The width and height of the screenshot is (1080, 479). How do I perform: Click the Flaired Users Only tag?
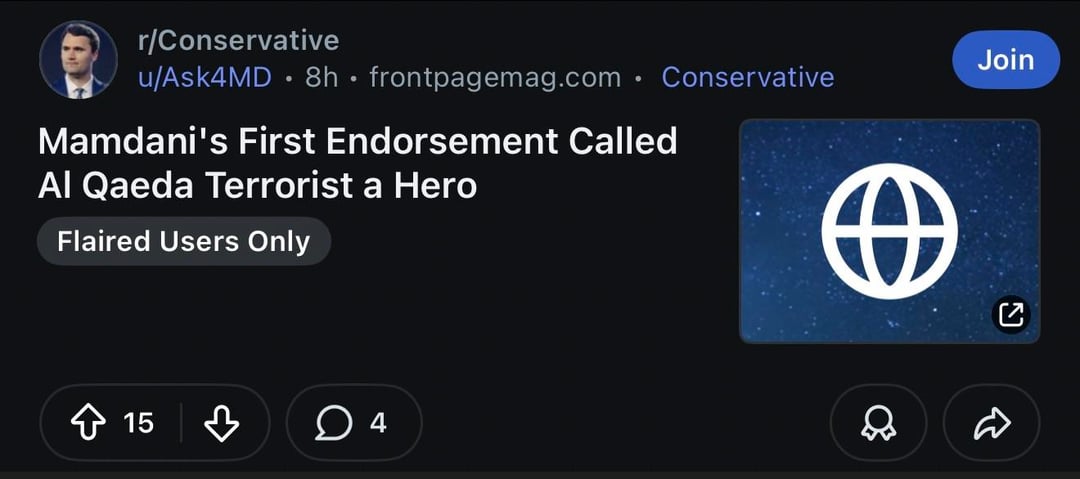coord(183,241)
